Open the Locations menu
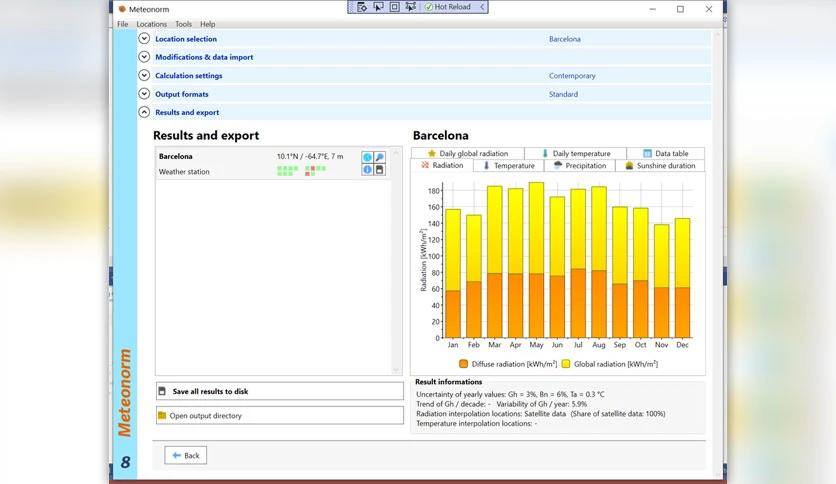836x484 pixels. 151,24
